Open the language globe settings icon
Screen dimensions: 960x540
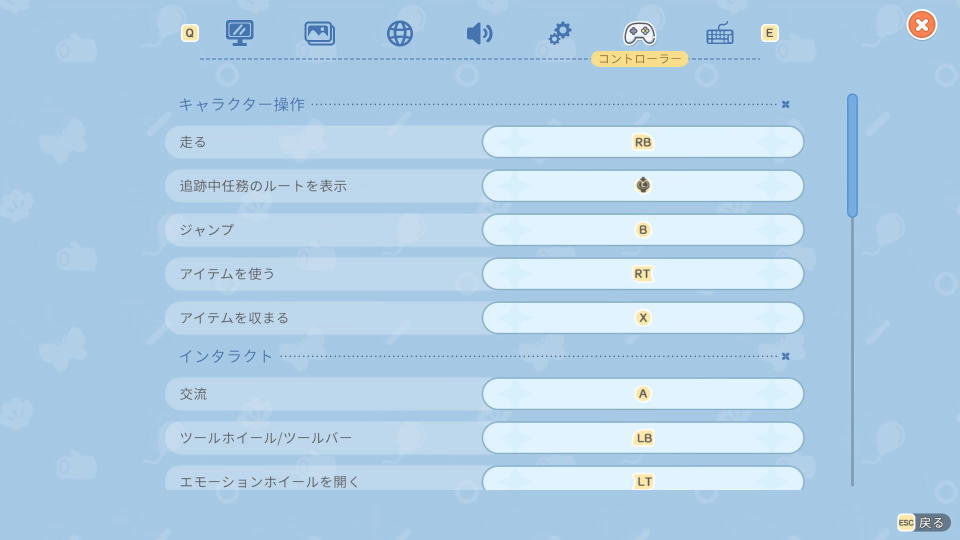(x=400, y=33)
